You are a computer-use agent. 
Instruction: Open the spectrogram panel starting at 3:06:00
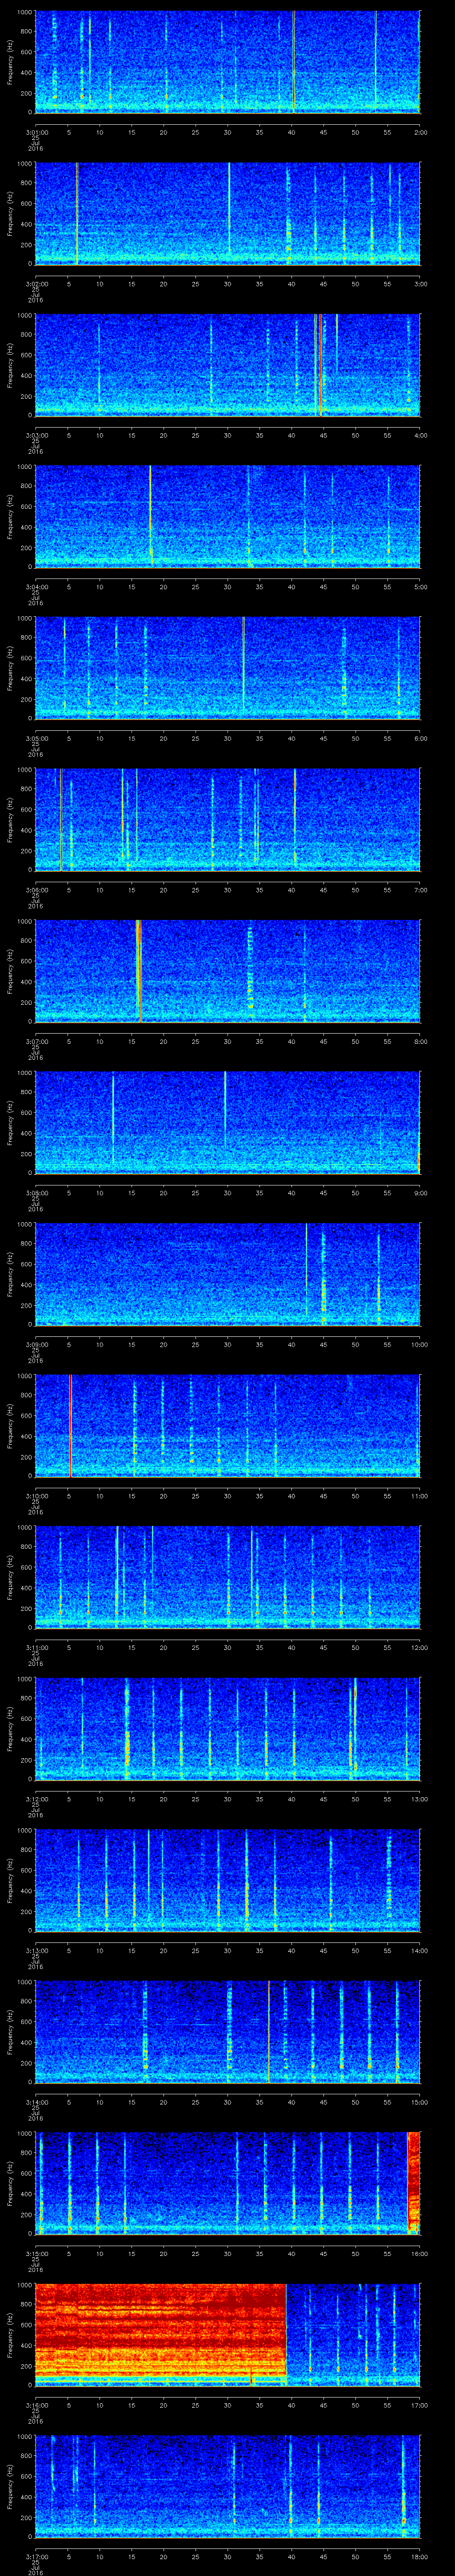pyautogui.click(x=227, y=819)
